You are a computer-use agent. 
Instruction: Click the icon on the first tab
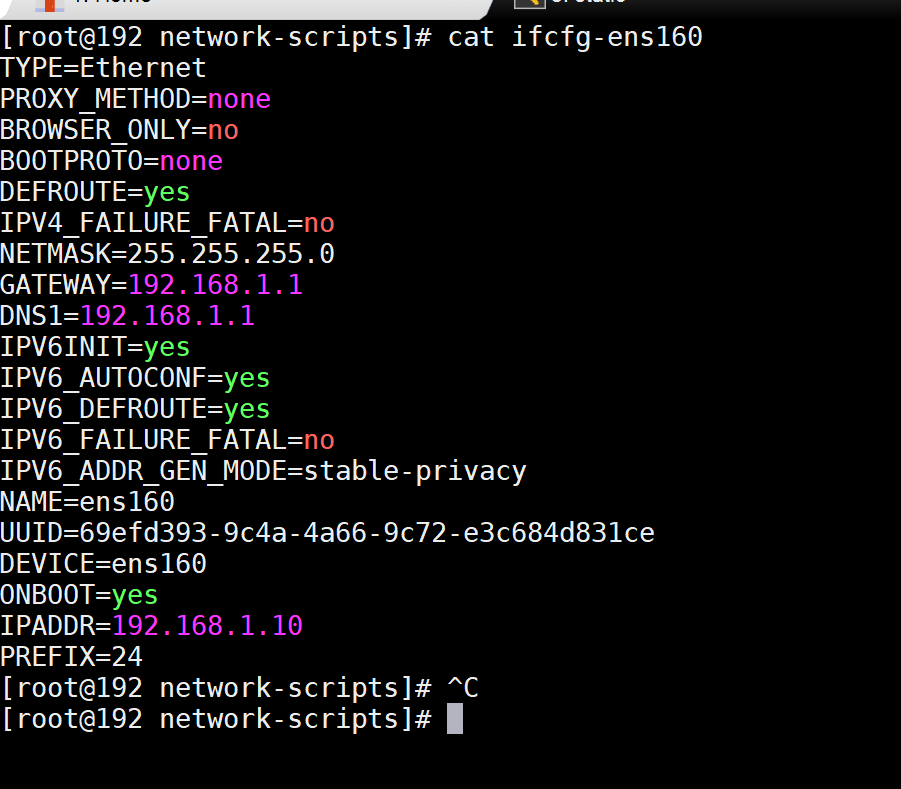click(49, 5)
